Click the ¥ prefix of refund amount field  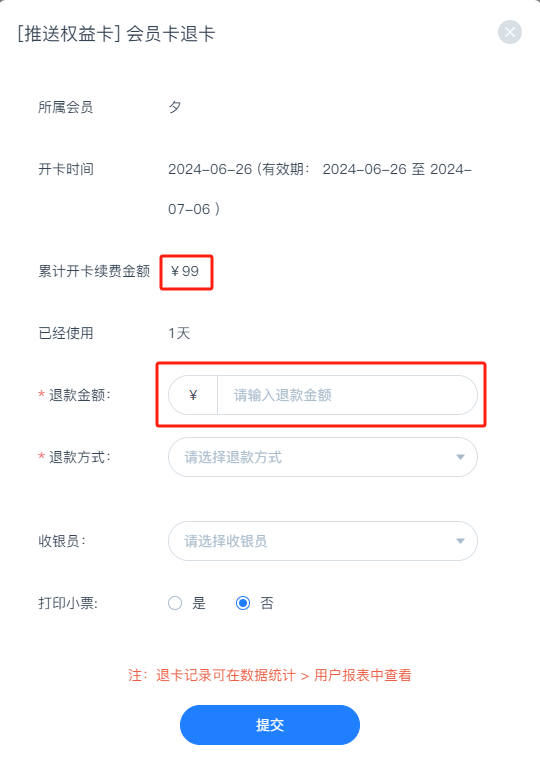(193, 395)
